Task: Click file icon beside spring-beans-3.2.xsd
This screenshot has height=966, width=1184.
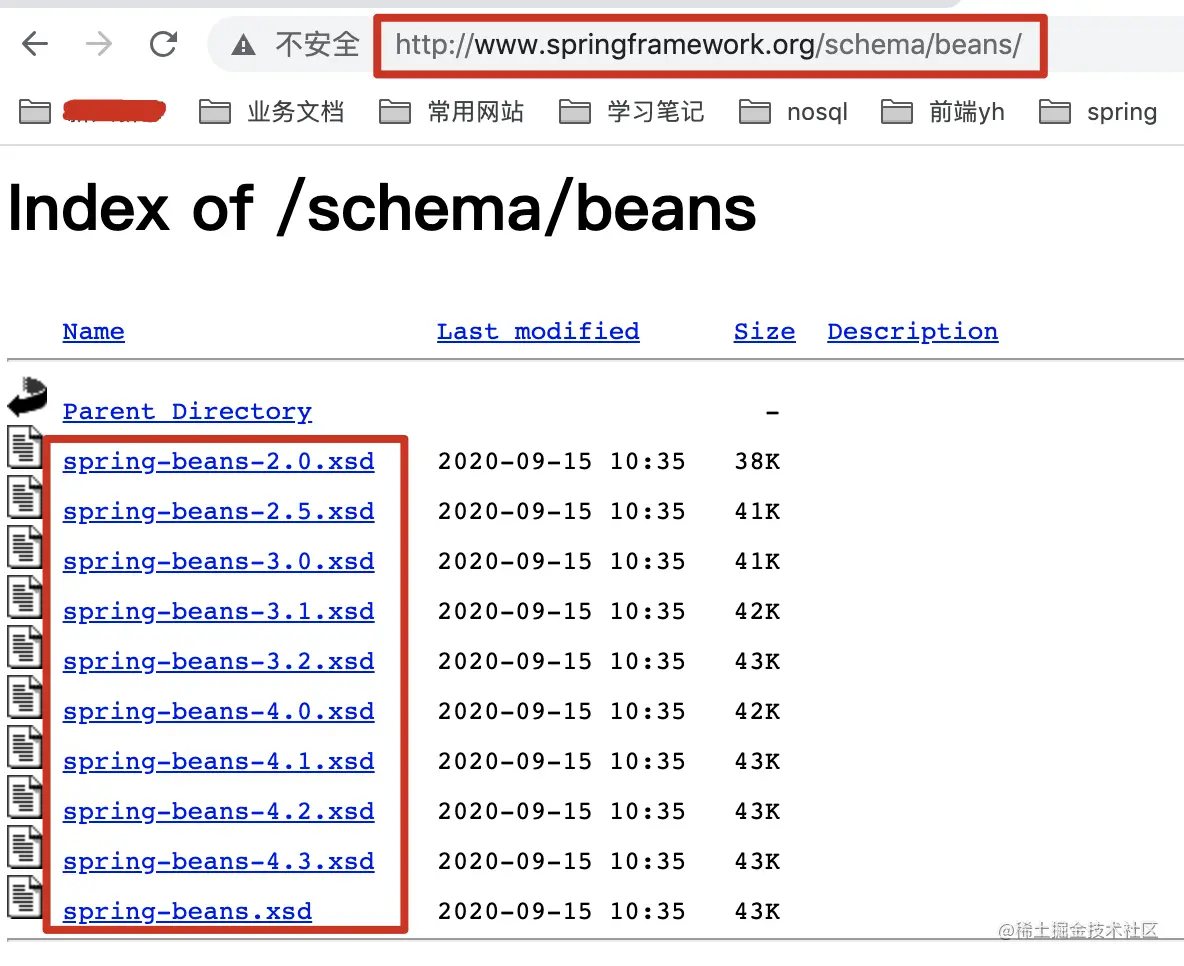Action: (25, 647)
